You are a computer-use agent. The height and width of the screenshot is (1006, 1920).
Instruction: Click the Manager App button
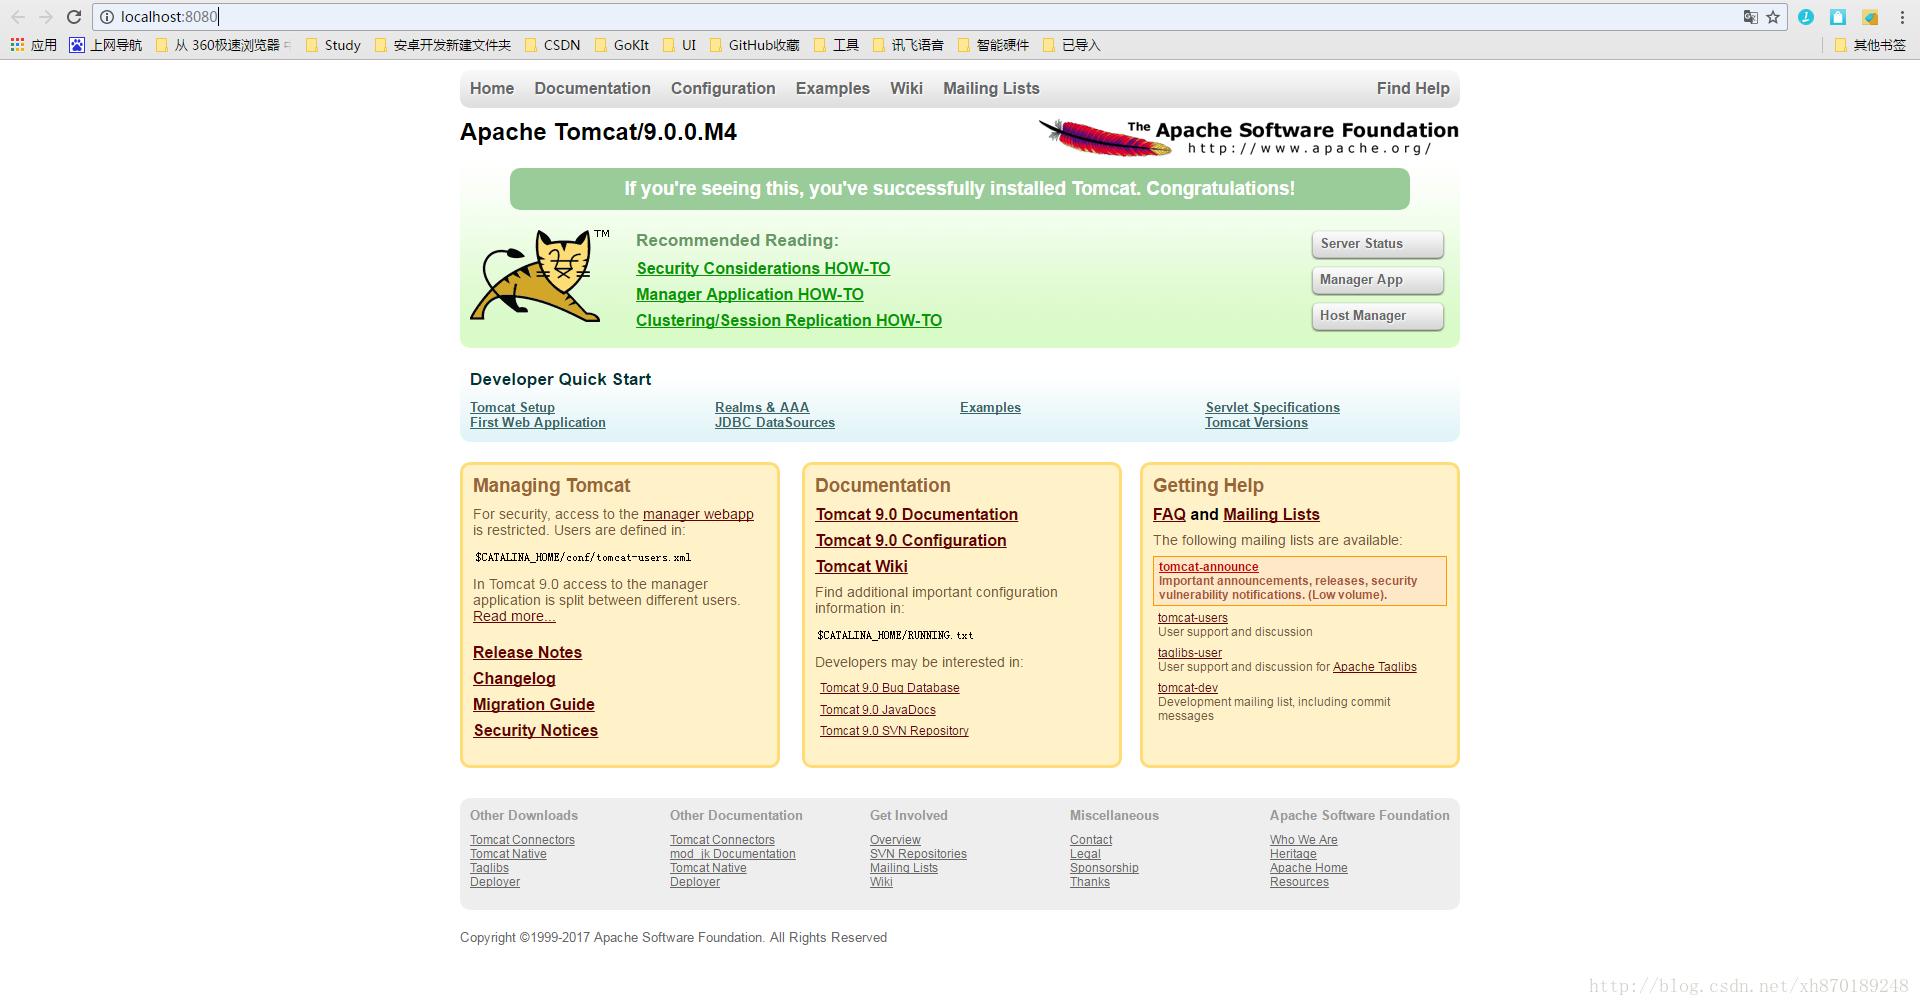pyautogui.click(x=1377, y=280)
